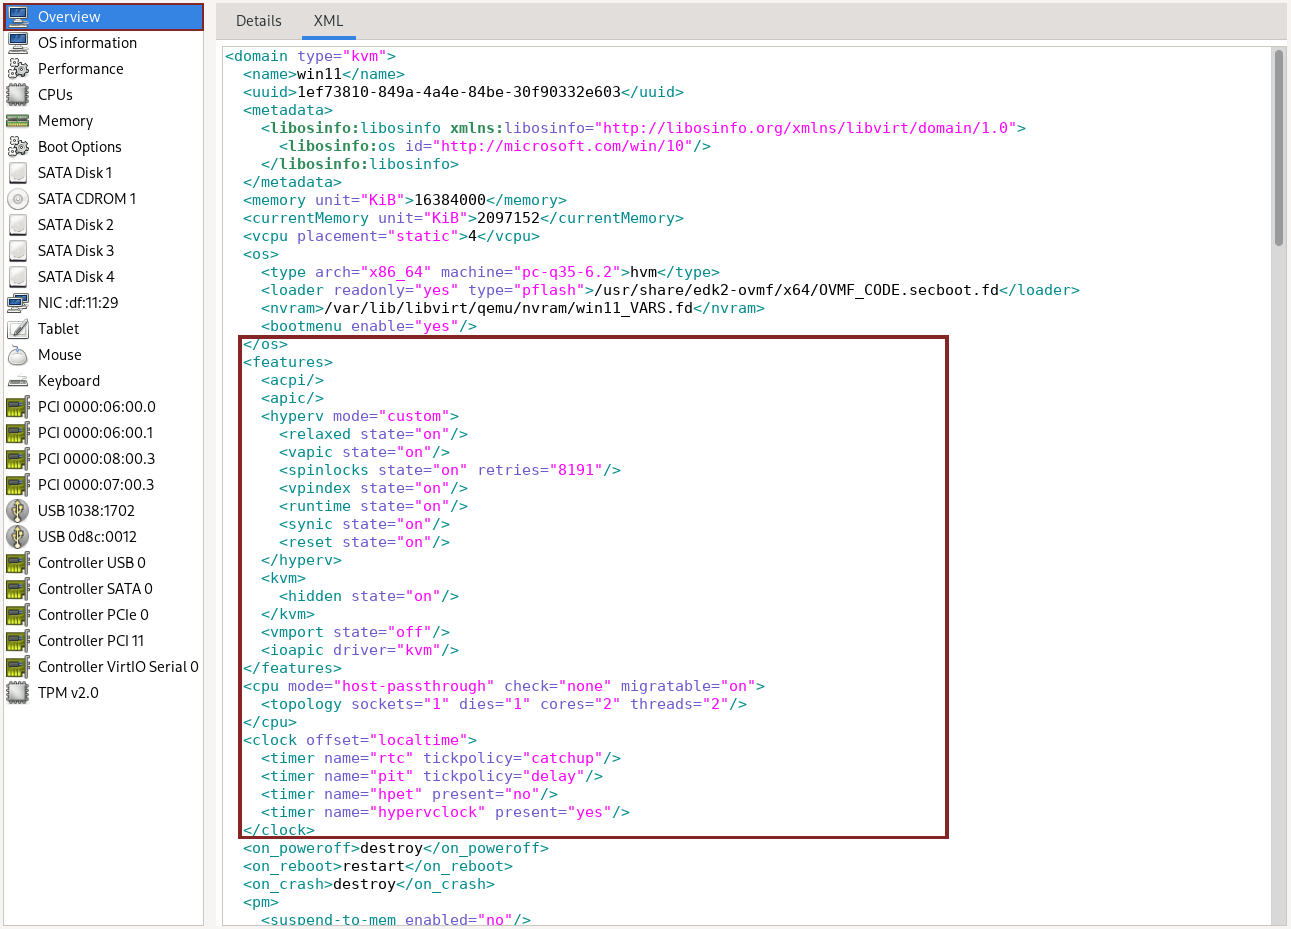Click the clock offset localtime line
Screen dimensions: 1291x929
[360, 740]
